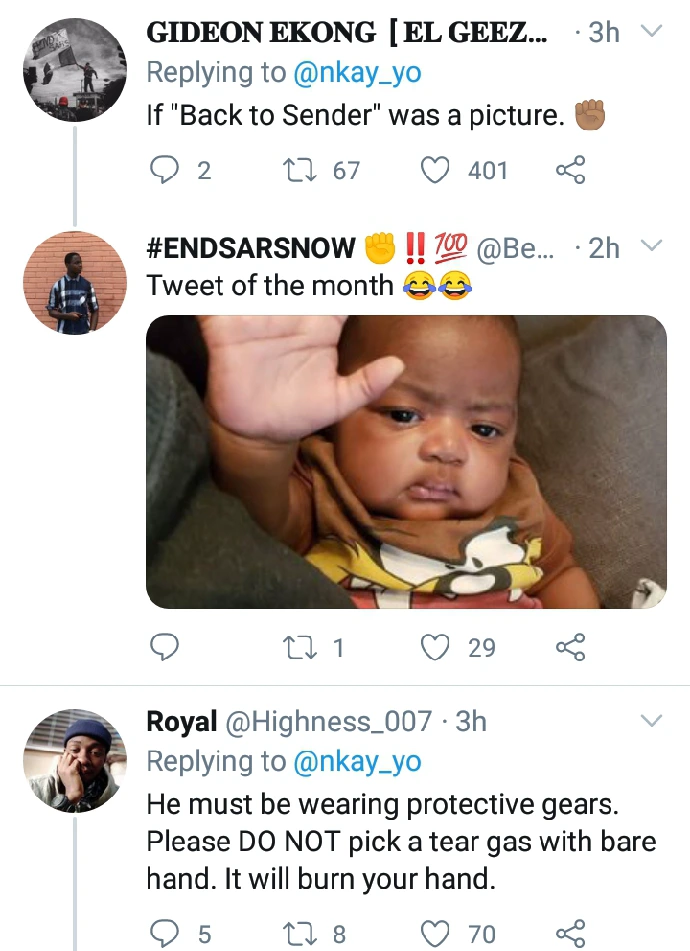Like Royal's tweet with 70 likes

(x=435, y=934)
